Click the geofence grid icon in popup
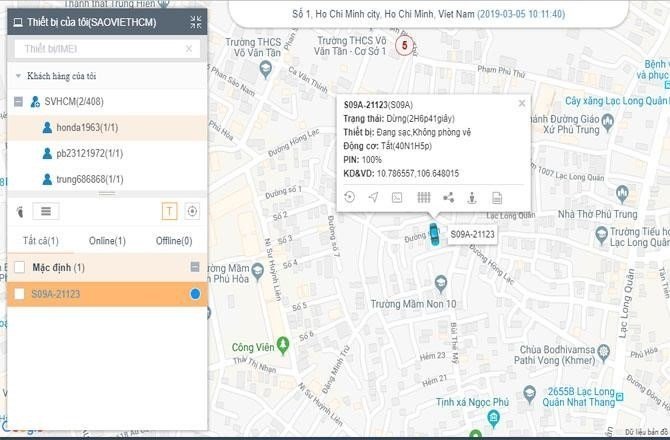 [423, 198]
